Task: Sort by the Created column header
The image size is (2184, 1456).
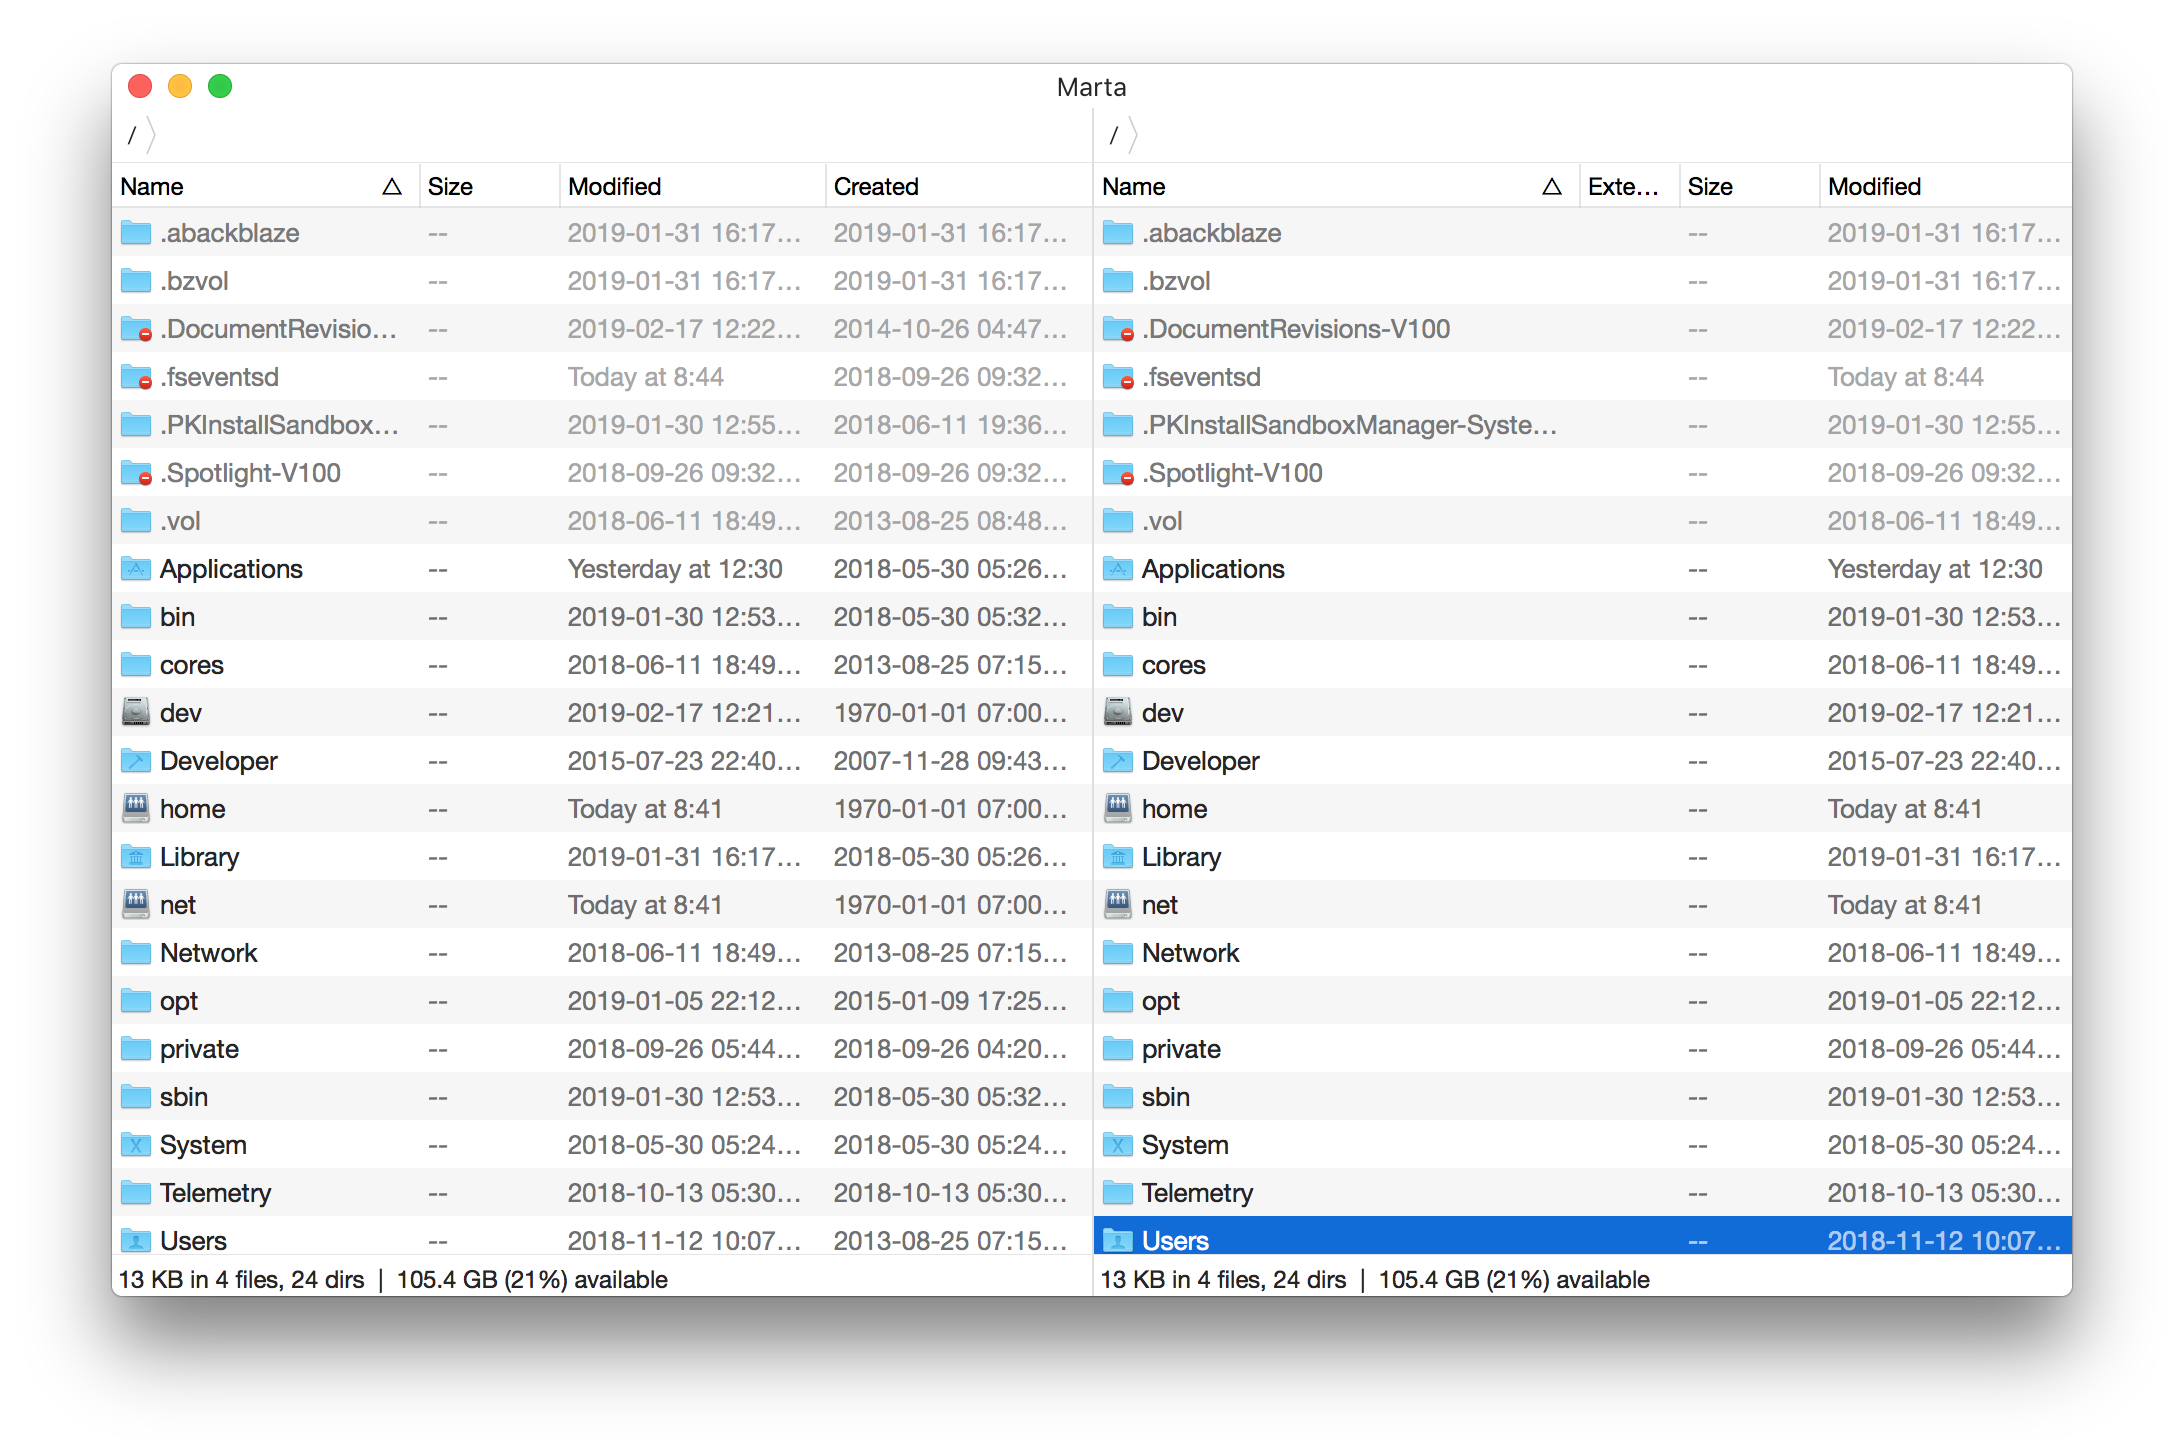Action: [x=877, y=186]
